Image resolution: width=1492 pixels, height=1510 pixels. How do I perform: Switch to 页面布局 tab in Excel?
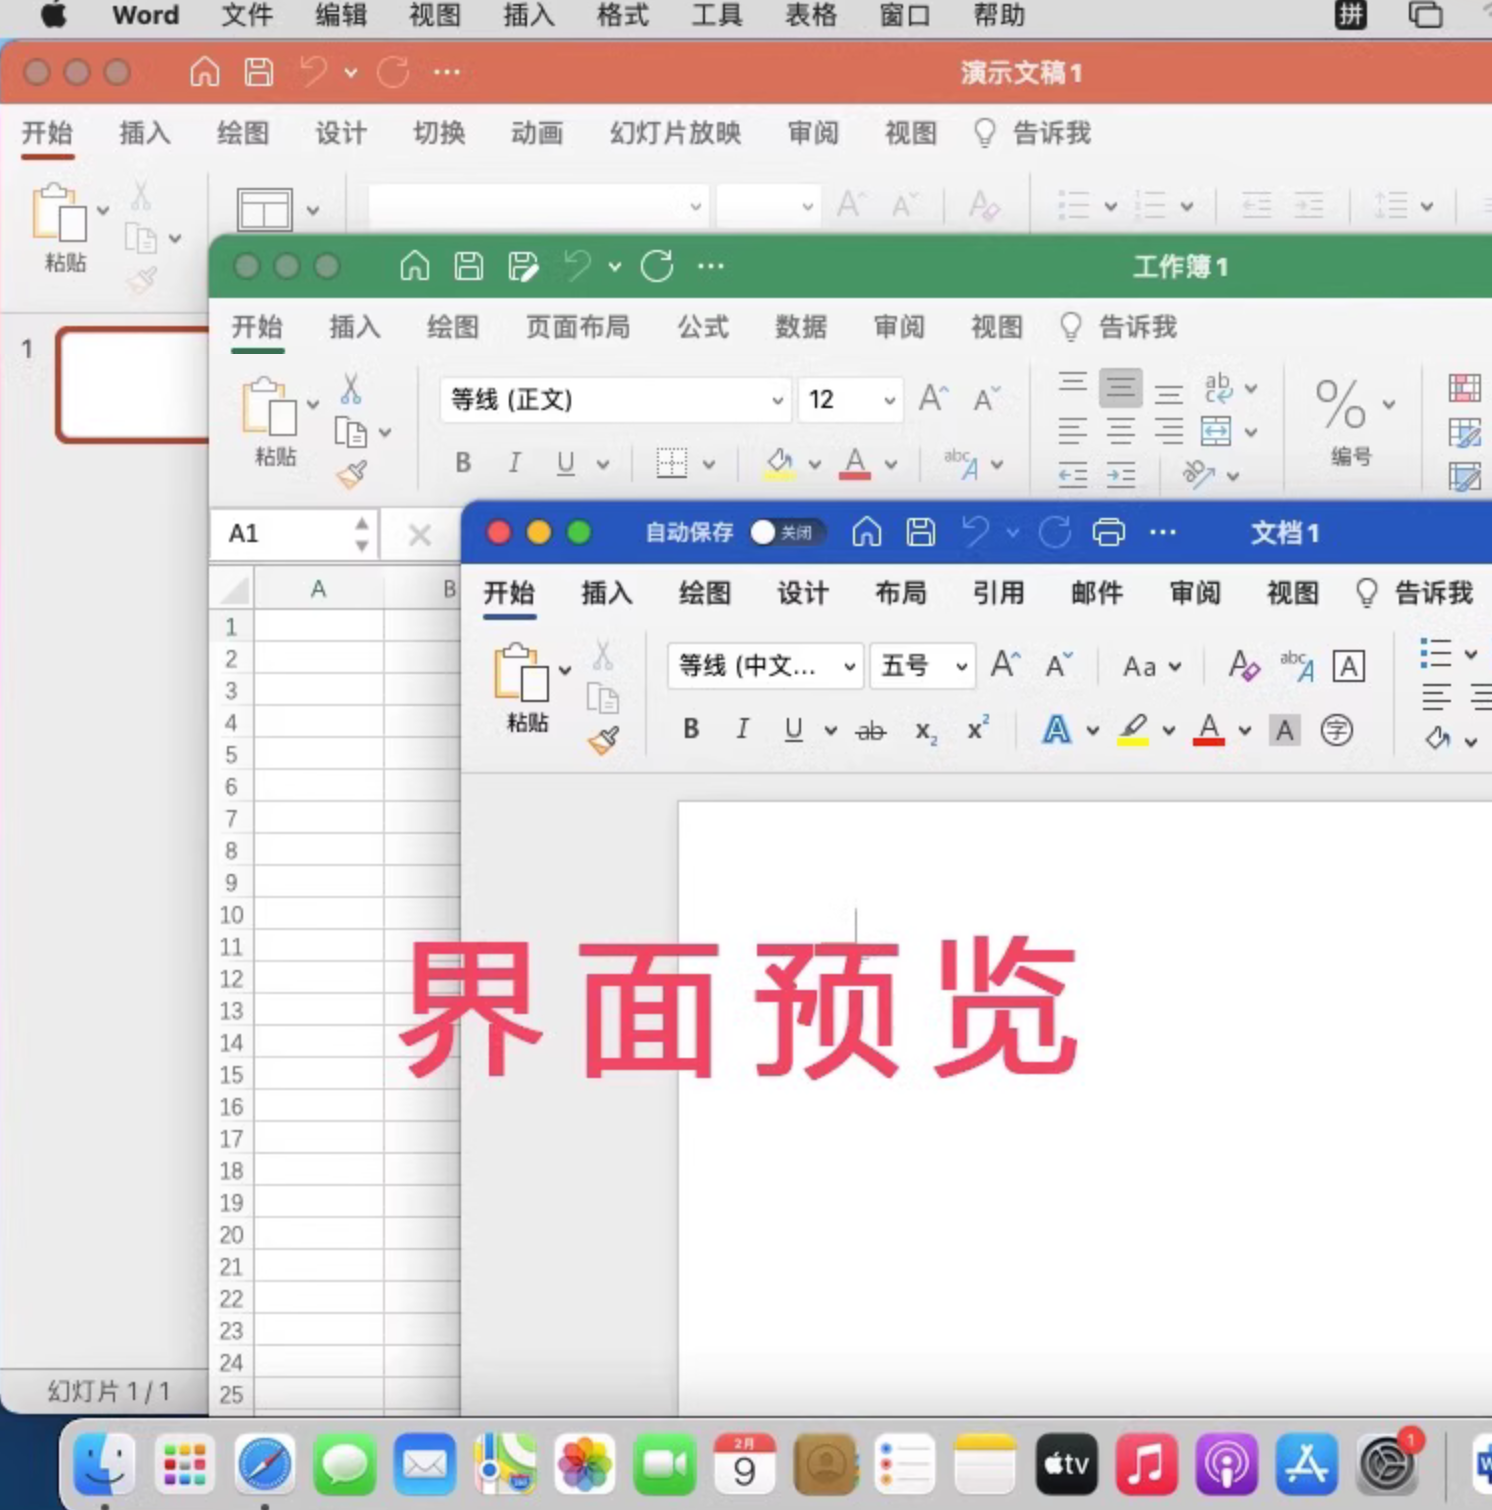coord(577,327)
